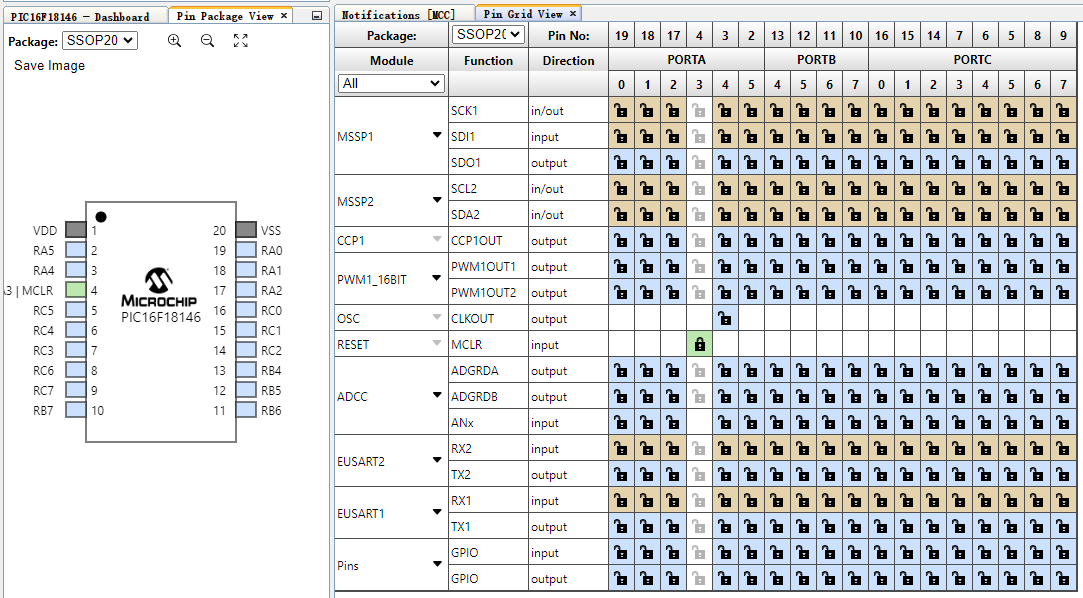The image size is (1083, 598).
Task: Select the MCLR function cell
Action: (x=488, y=345)
